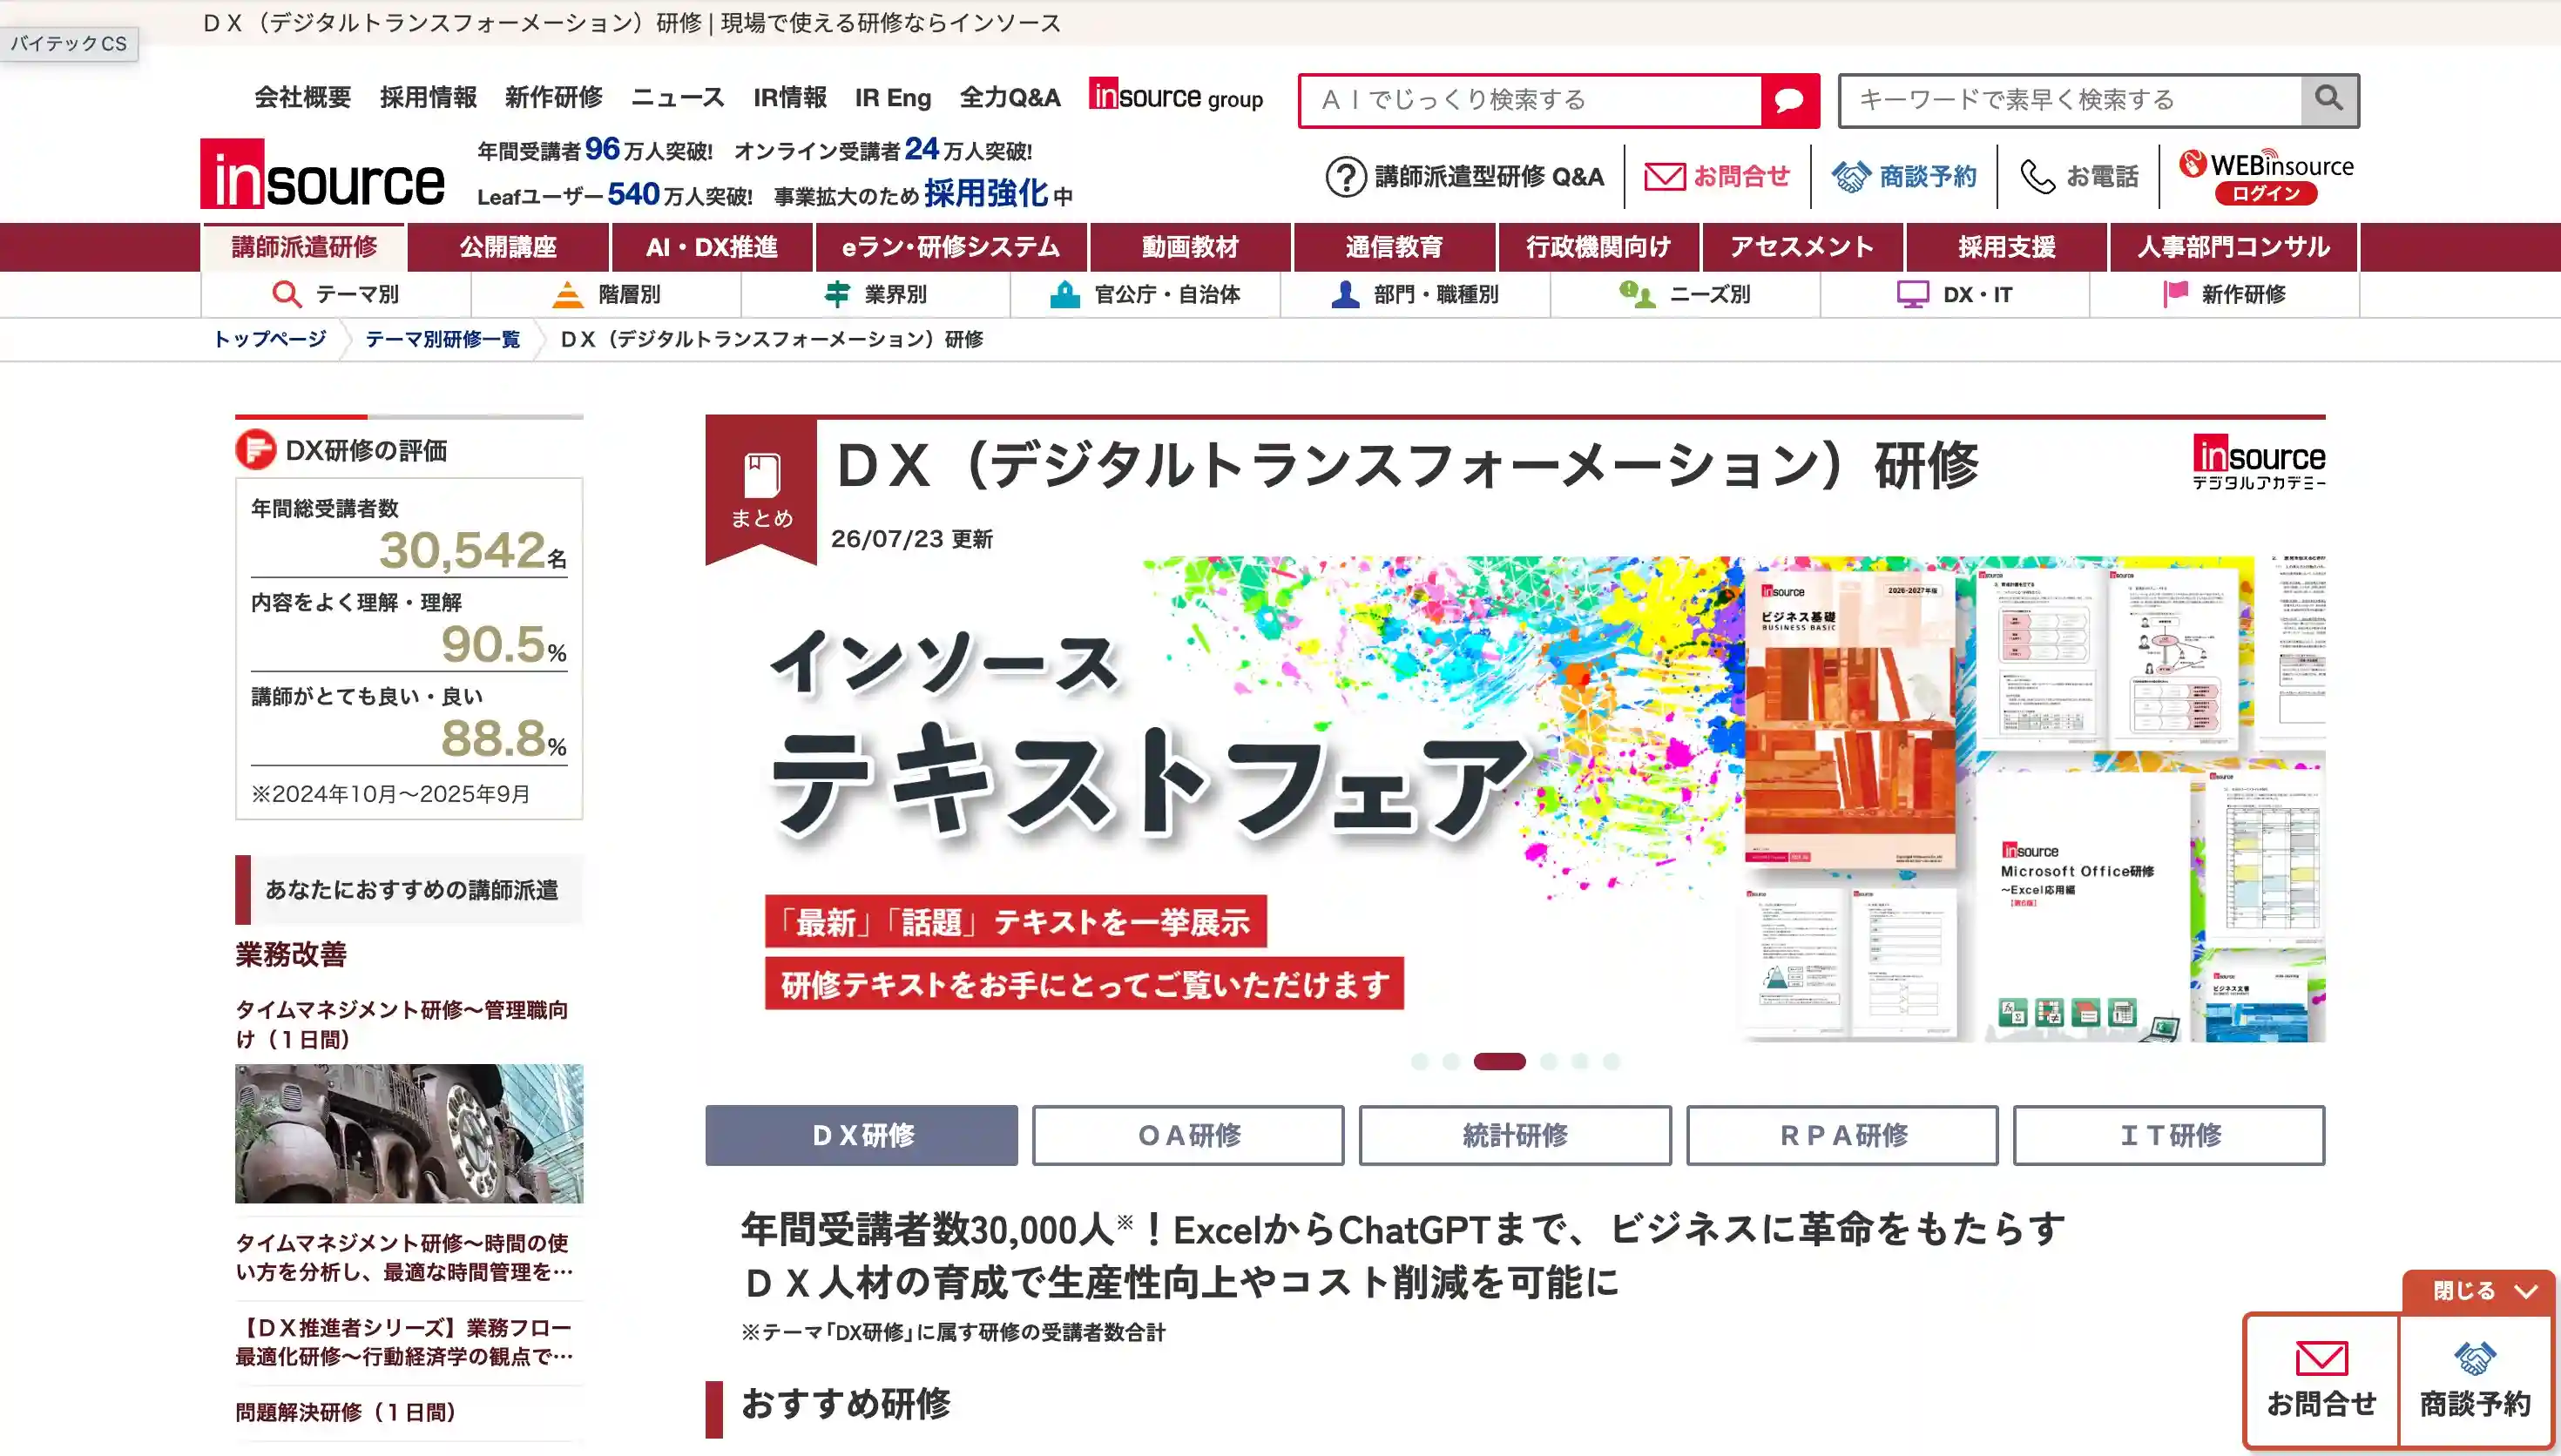
Task: Select the OA研修 category button
Action: [1188, 1135]
